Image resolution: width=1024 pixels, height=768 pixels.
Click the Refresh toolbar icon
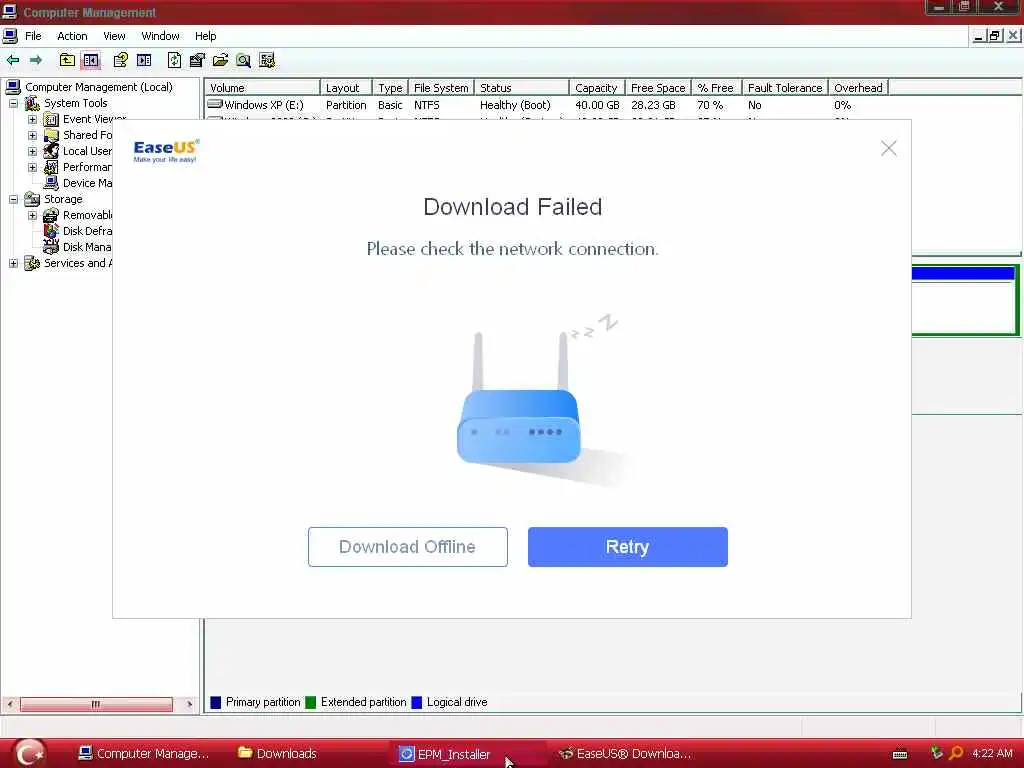pyautogui.click(x=174, y=60)
